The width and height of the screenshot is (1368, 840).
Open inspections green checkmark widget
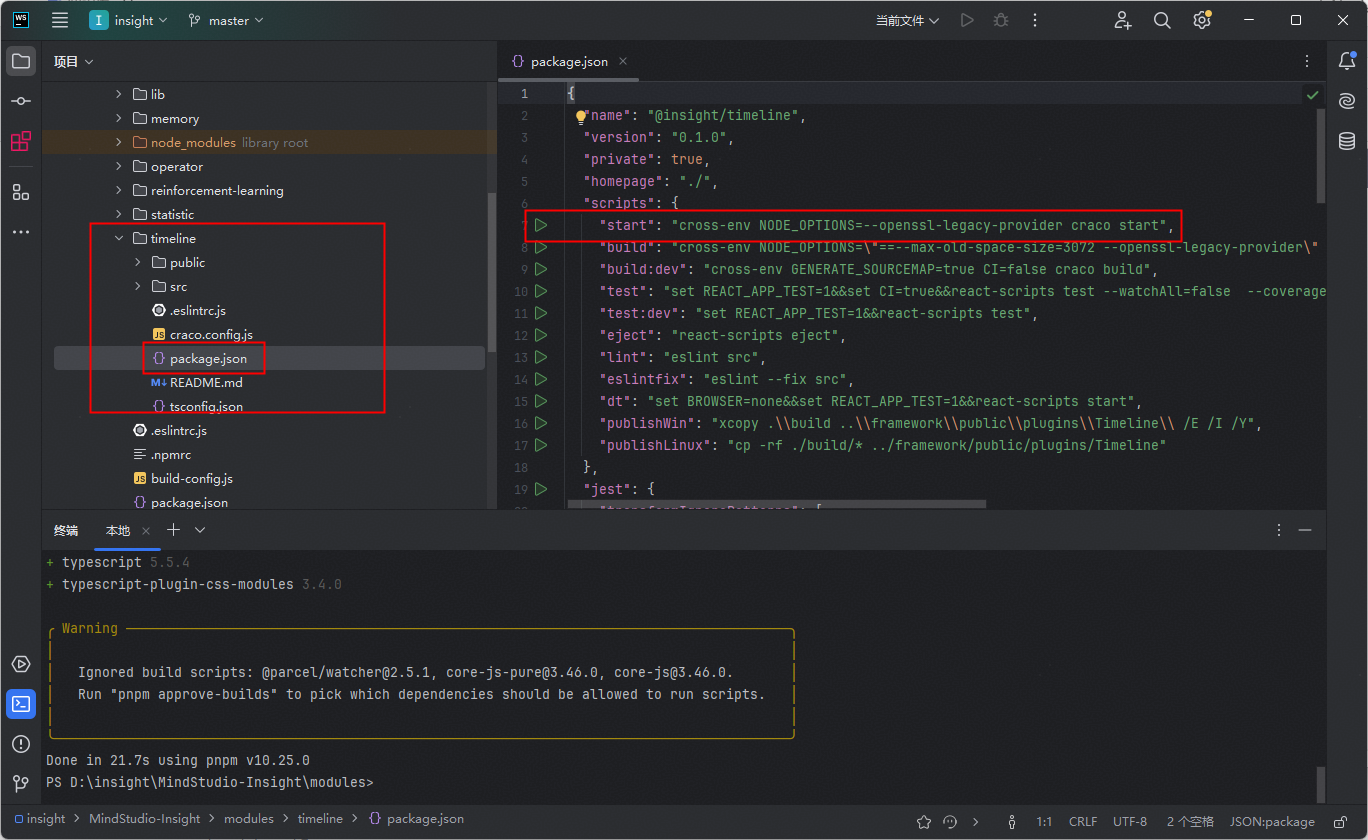[x=1312, y=95]
